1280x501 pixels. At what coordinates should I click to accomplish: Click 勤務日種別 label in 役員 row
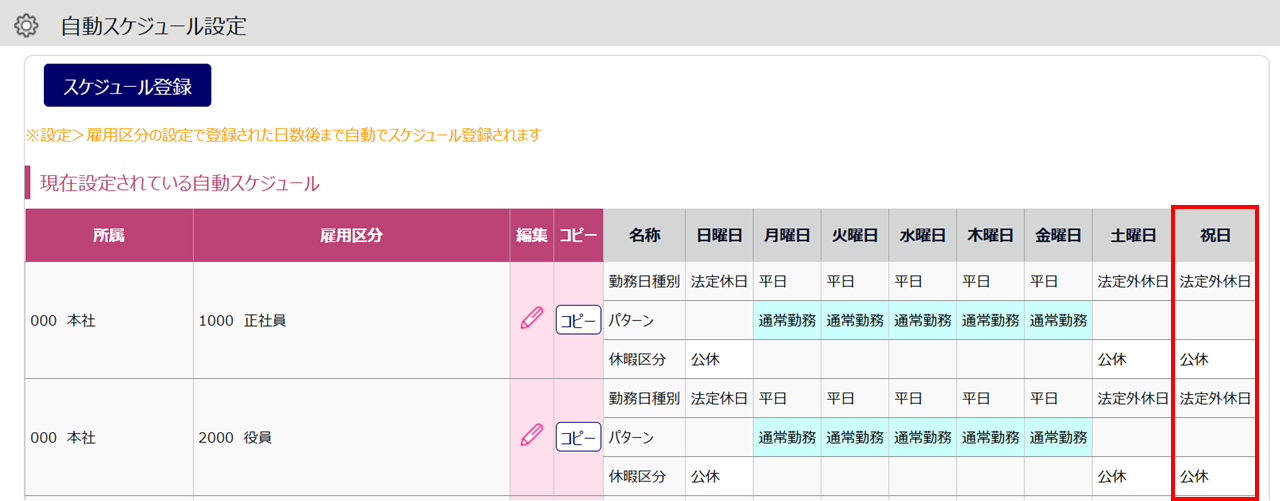click(x=644, y=398)
